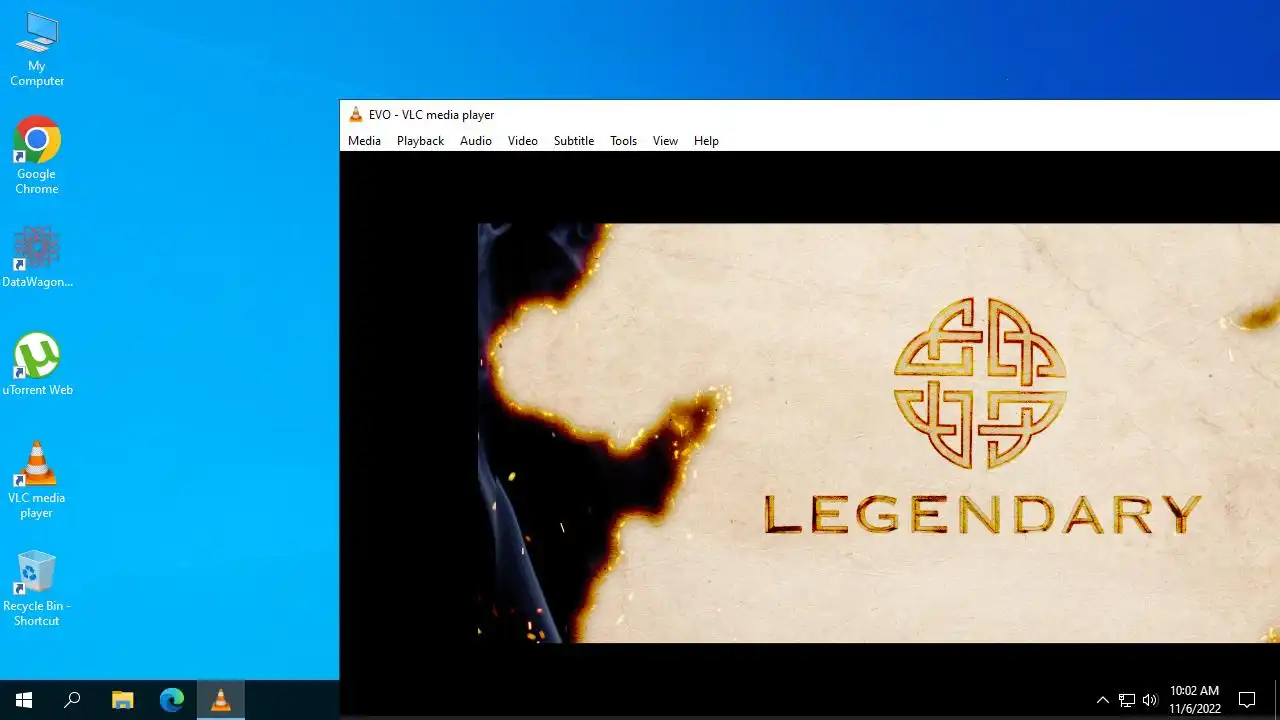Select the My Computer desktop icon
This screenshot has width=1280, height=720.
(x=37, y=49)
